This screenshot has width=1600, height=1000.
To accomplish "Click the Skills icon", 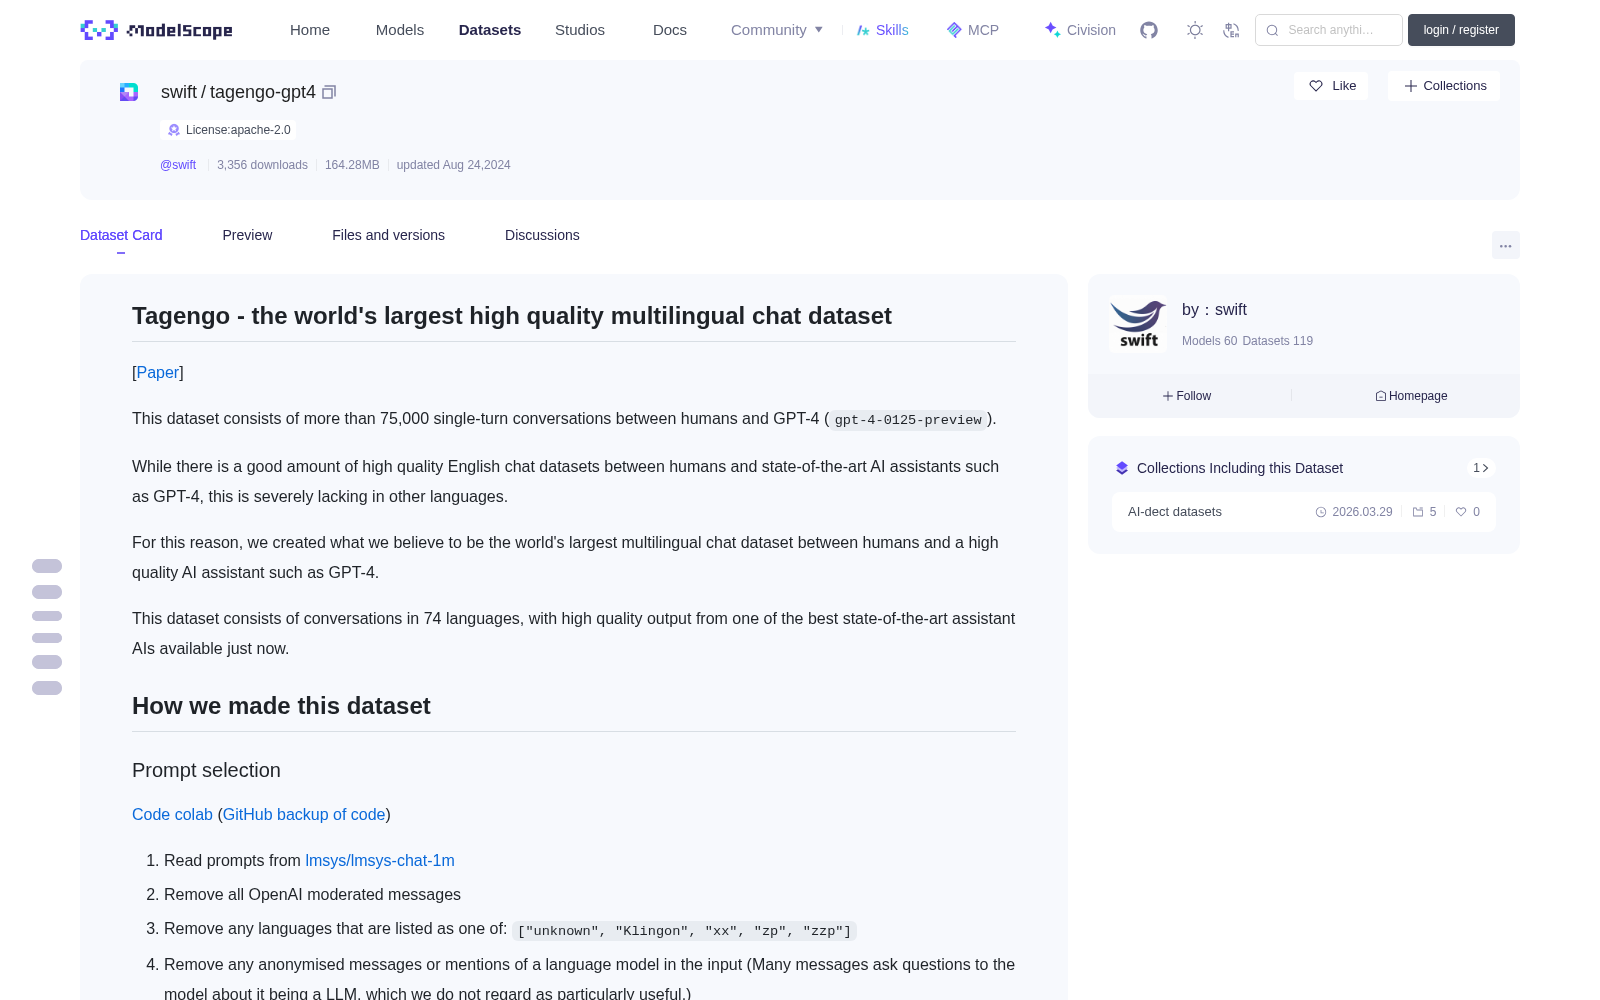I will (863, 30).
